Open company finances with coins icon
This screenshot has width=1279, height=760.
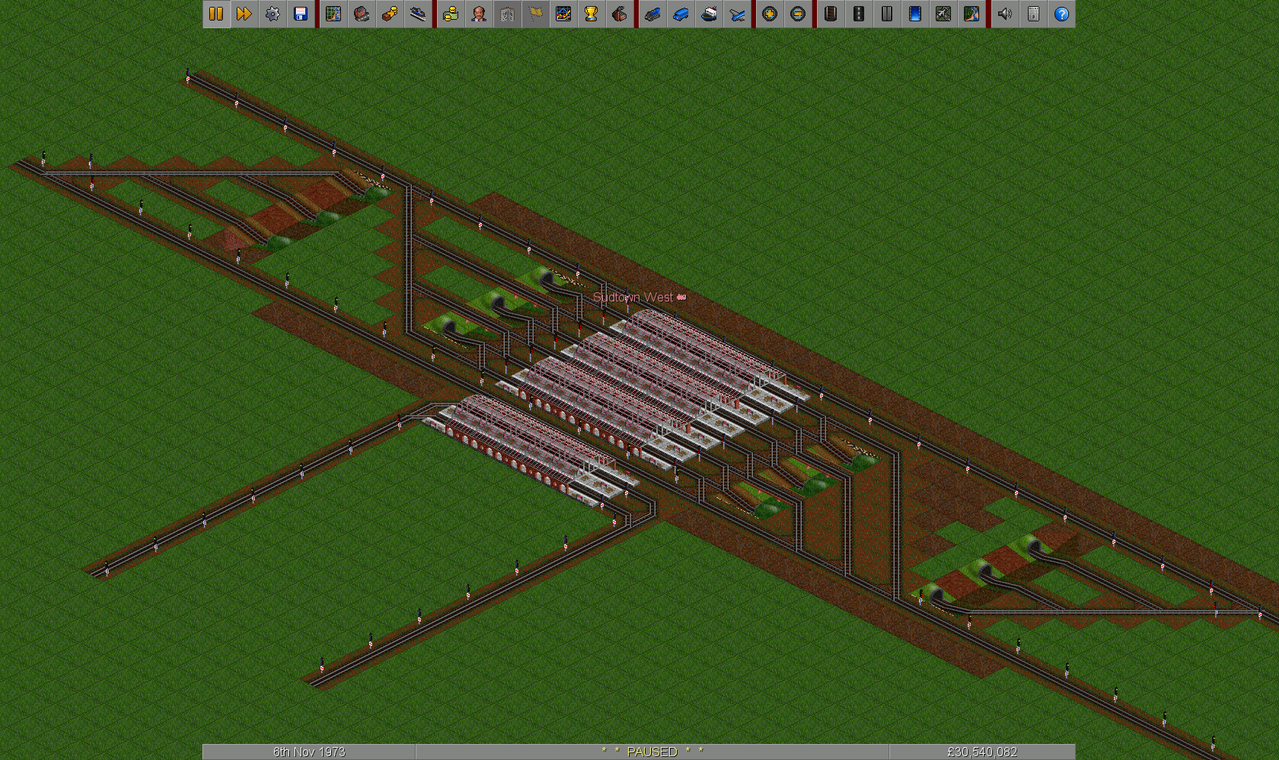click(451, 14)
